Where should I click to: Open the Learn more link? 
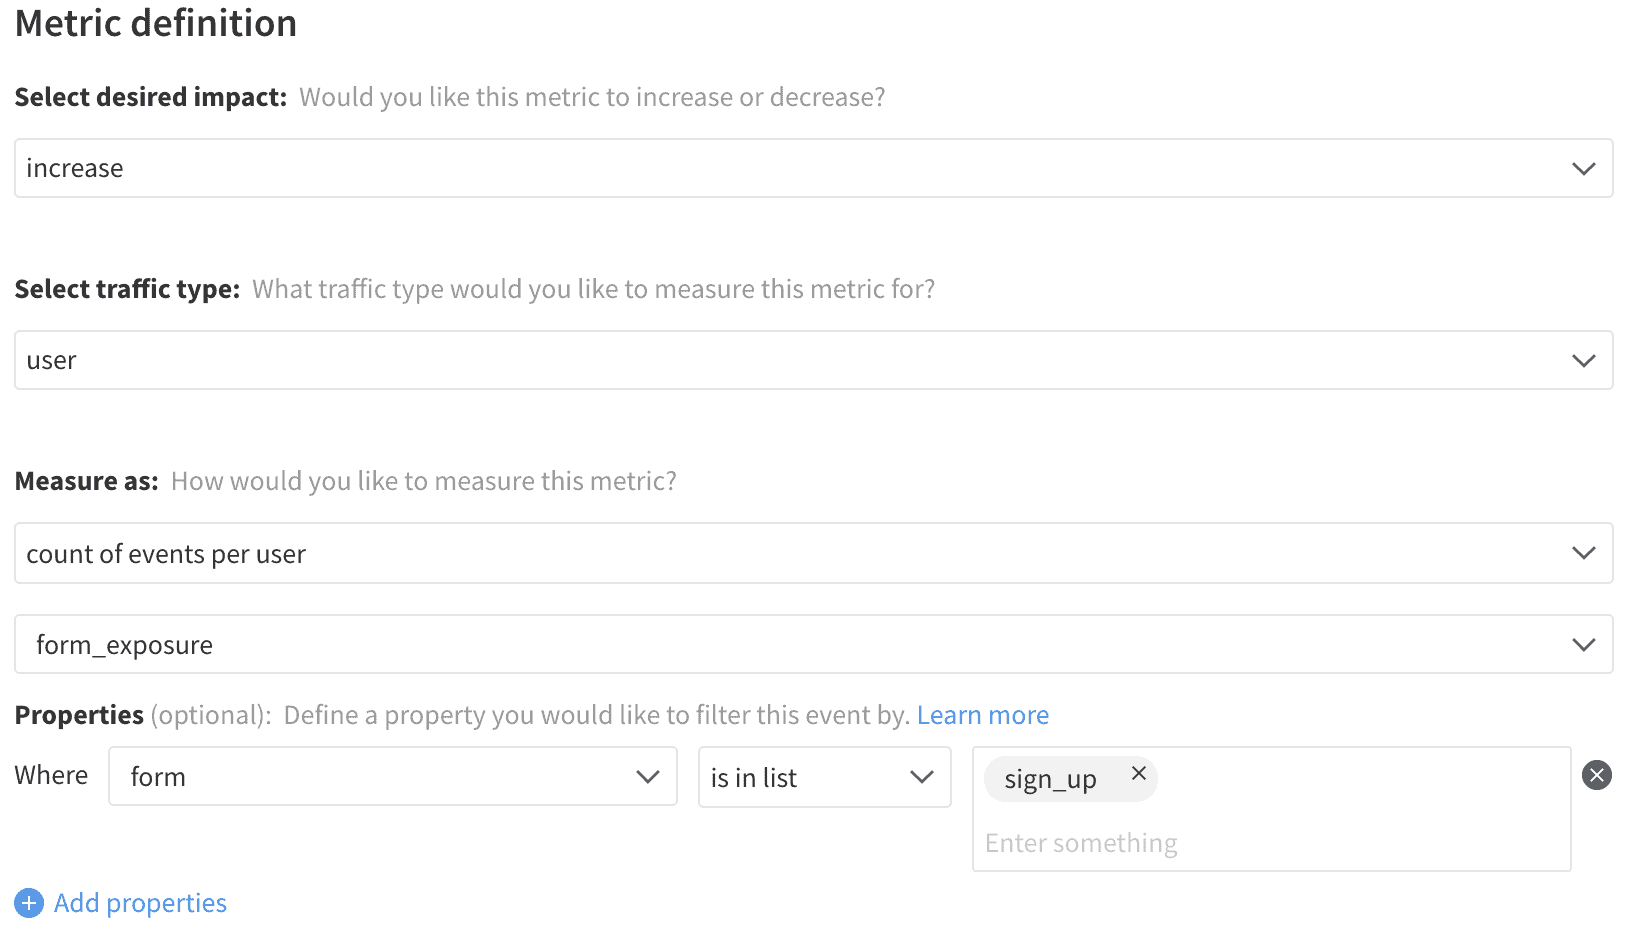[983, 715]
